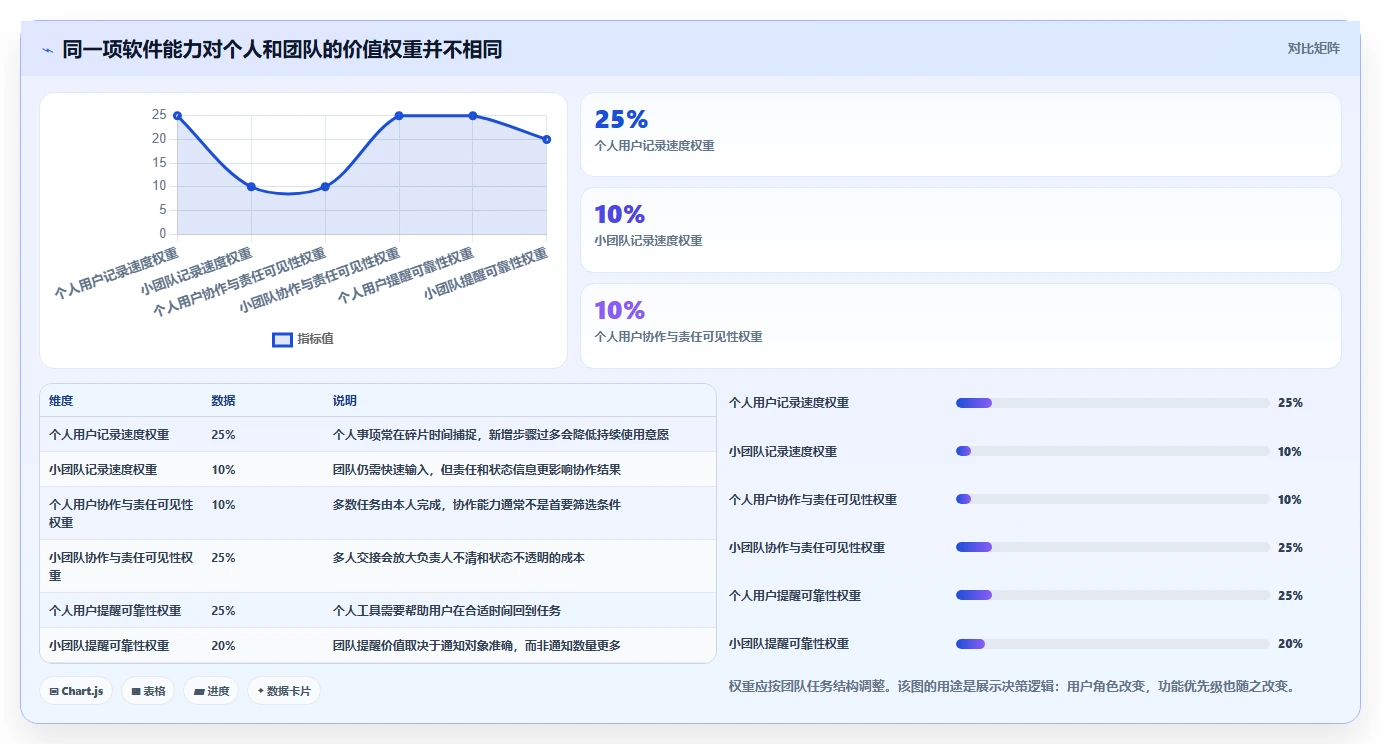Click the 个人用户协作与责任可见性权重 progress bar
Screen dimensions: 1381x744
[x=1112, y=499]
